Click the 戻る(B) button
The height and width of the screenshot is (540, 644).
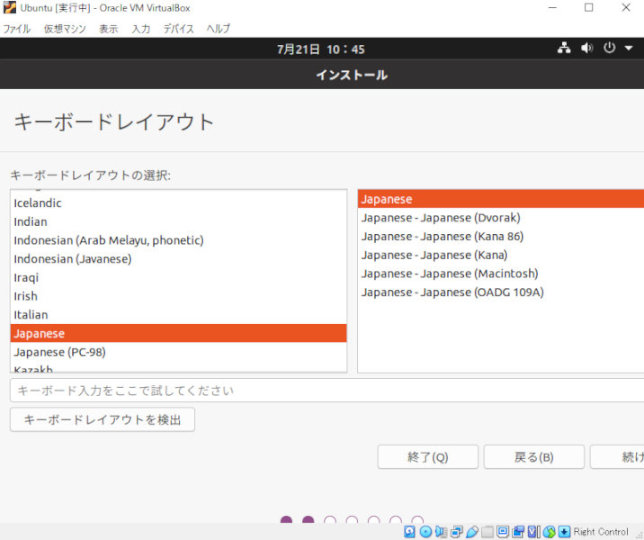click(534, 457)
